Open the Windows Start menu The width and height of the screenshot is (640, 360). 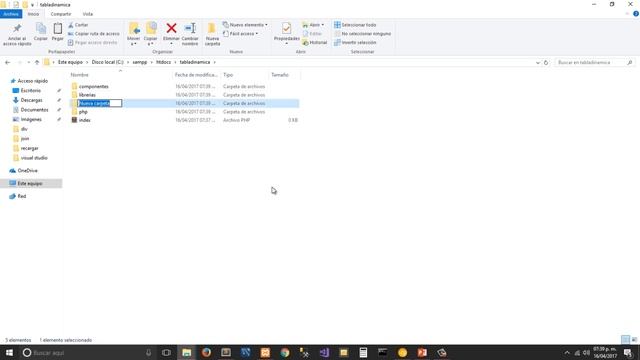pyautogui.click(x=9, y=353)
